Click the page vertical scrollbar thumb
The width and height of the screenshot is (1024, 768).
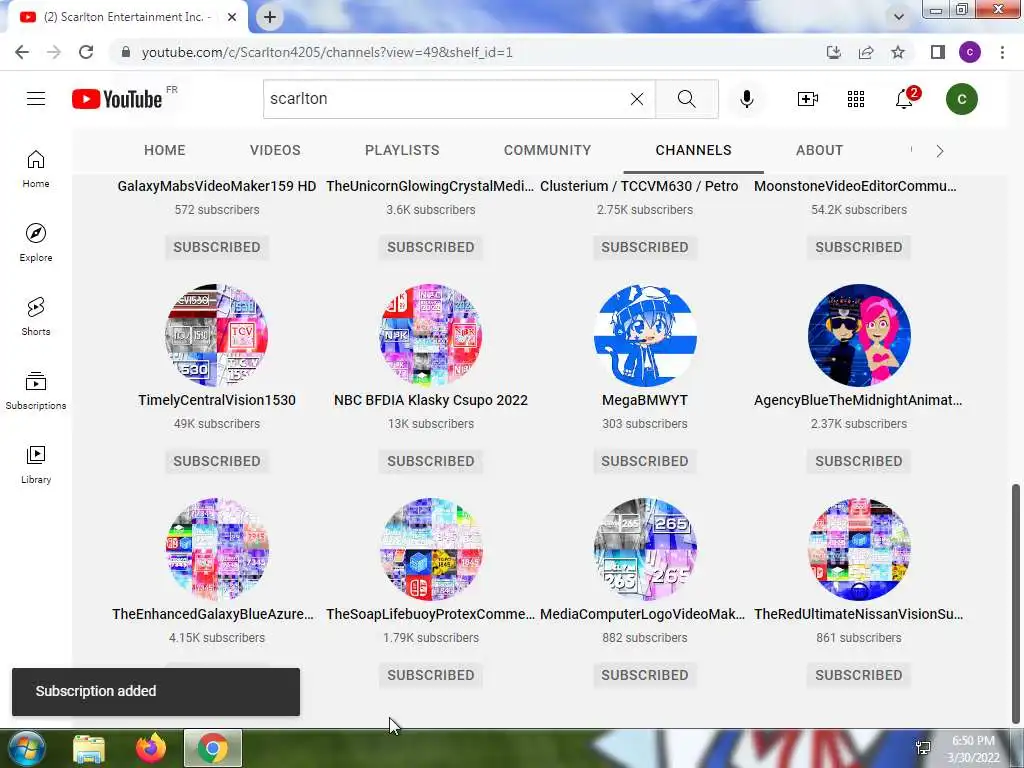click(x=1016, y=604)
